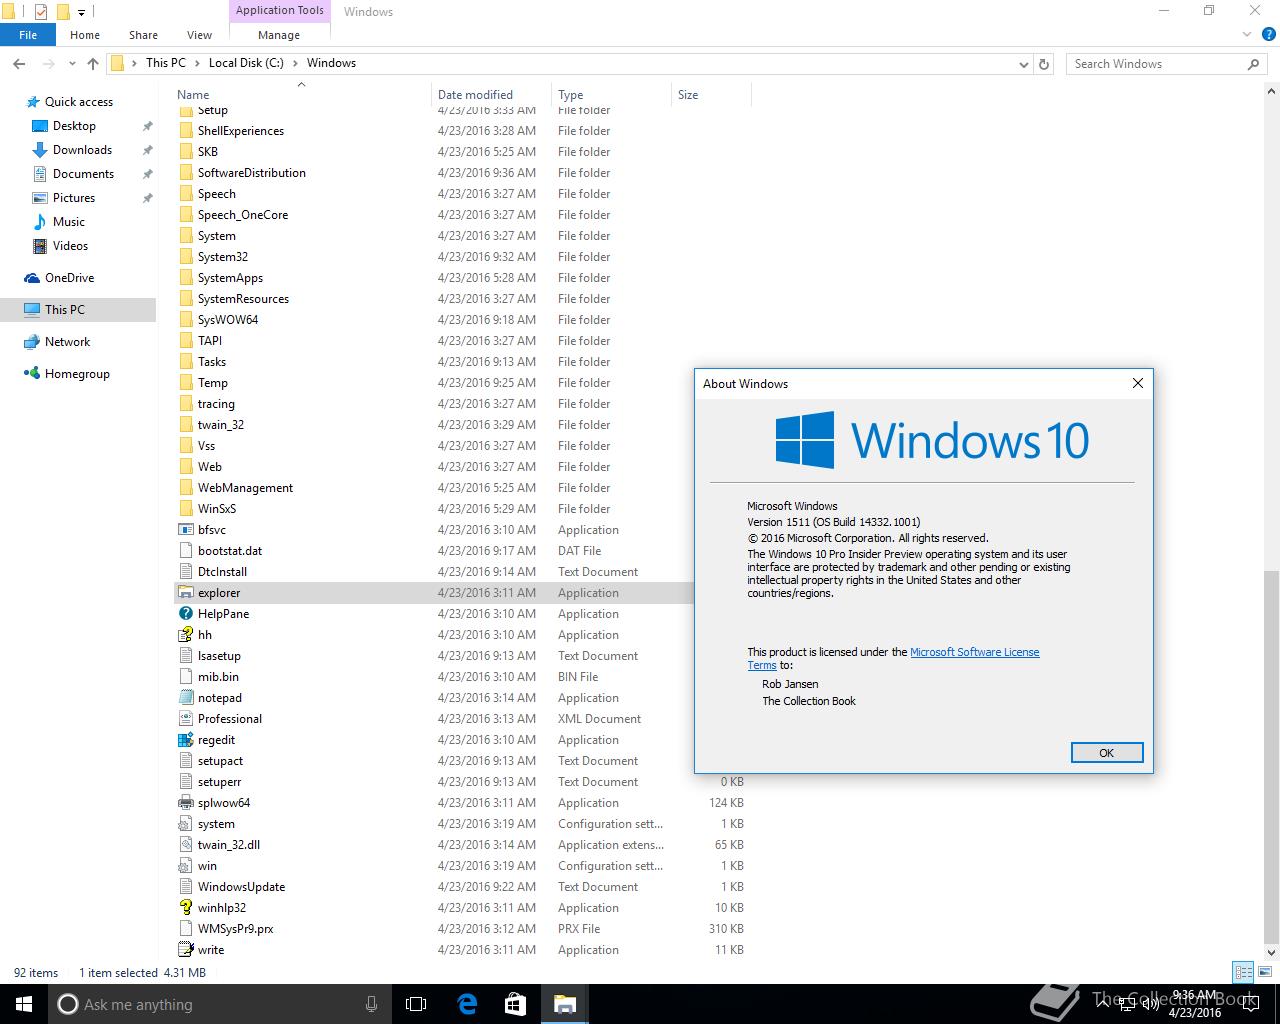Select the notepad application icon
Image resolution: width=1280 pixels, height=1024 pixels.
pyautogui.click(x=185, y=698)
